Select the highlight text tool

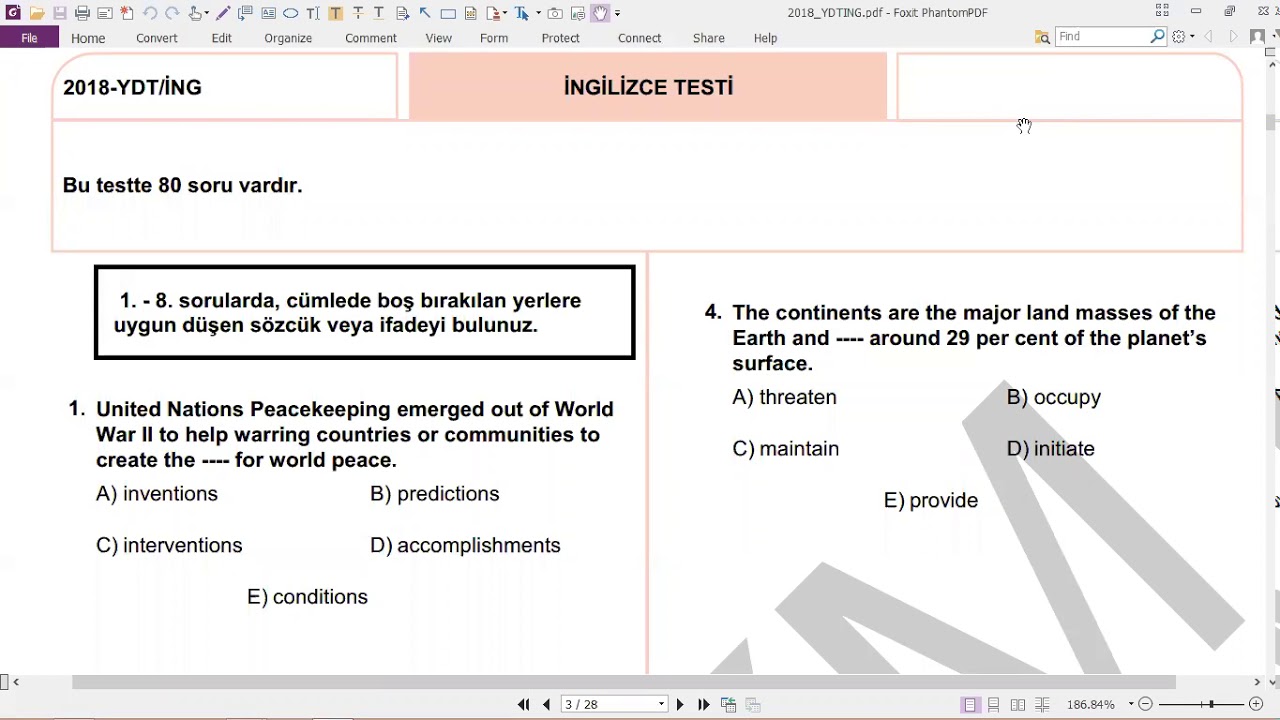[x=335, y=13]
